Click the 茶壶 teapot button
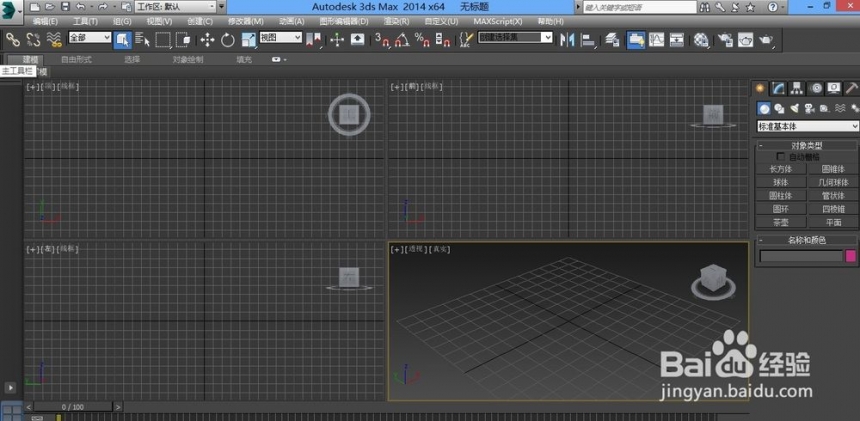 [x=781, y=223]
